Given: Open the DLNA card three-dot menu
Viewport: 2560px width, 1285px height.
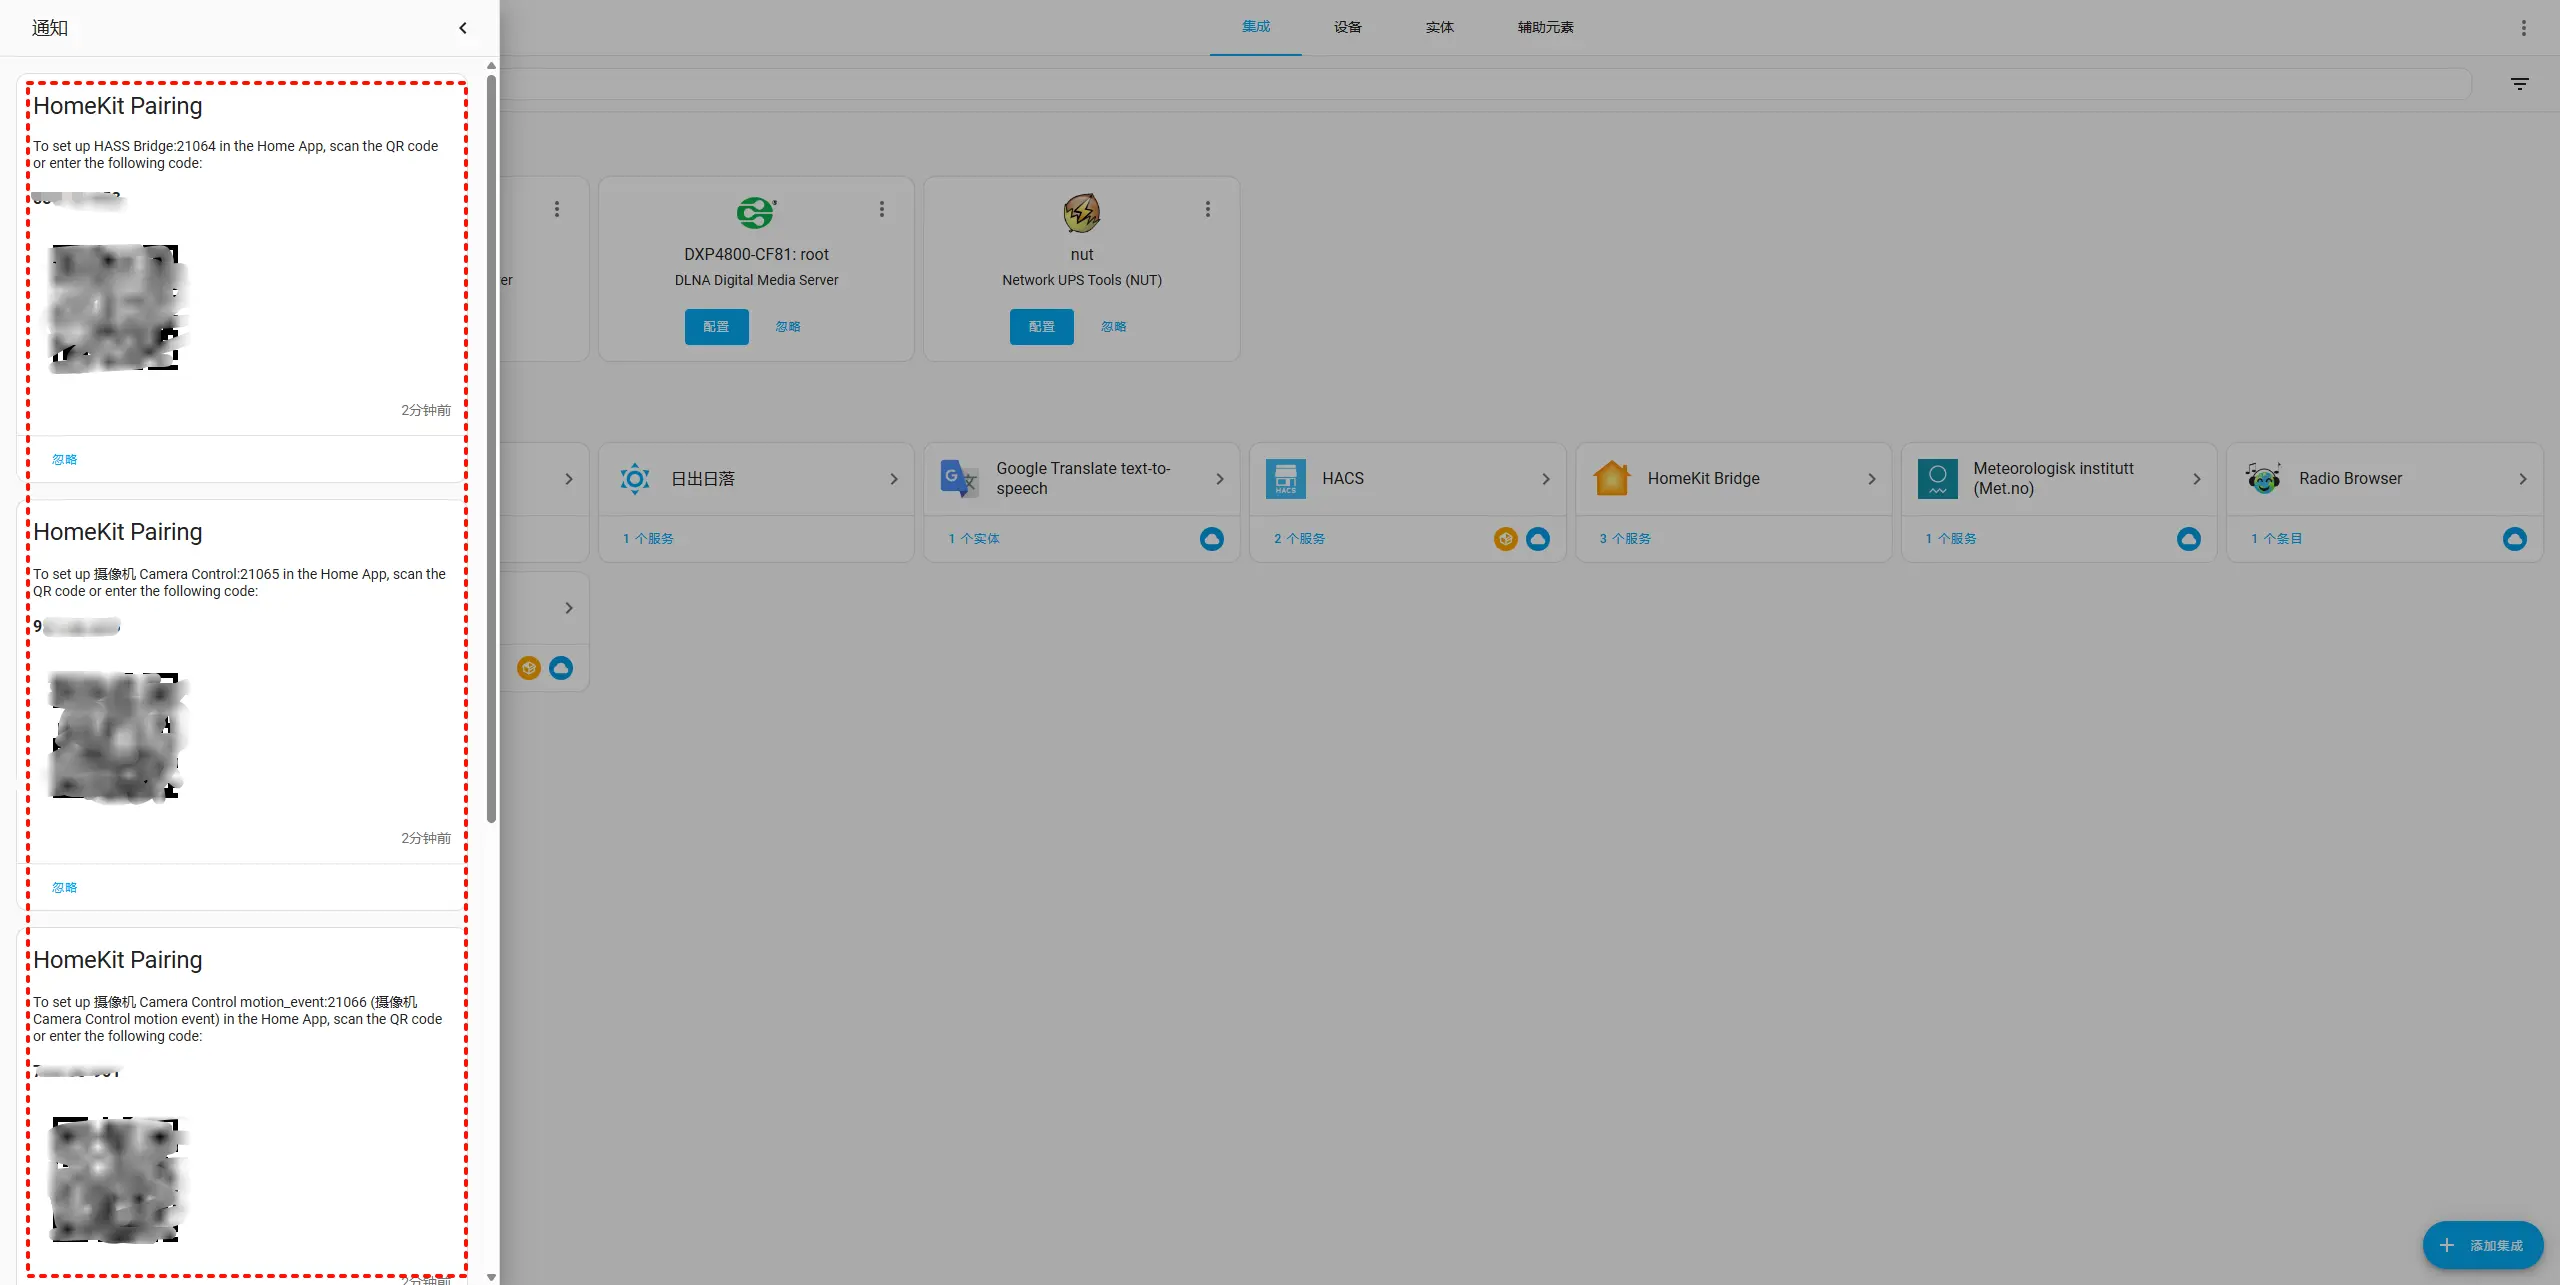Looking at the screenshot, I should 881,209.
